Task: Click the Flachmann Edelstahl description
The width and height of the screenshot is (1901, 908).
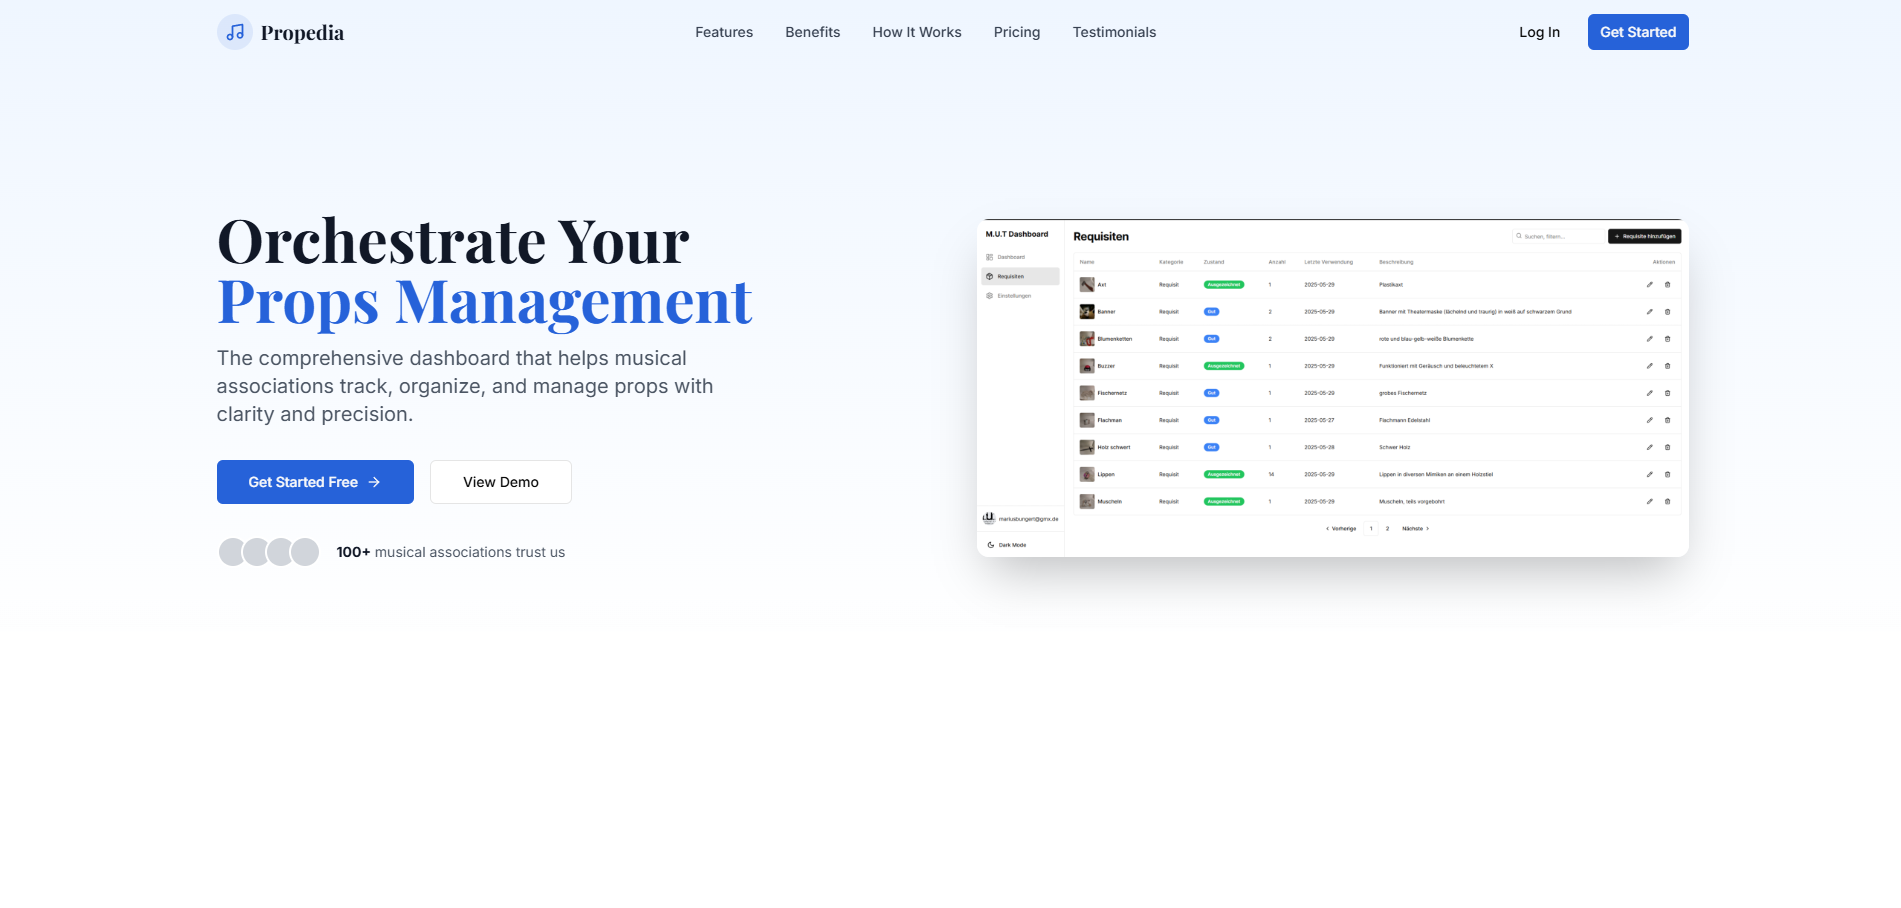Action: 1405,420
